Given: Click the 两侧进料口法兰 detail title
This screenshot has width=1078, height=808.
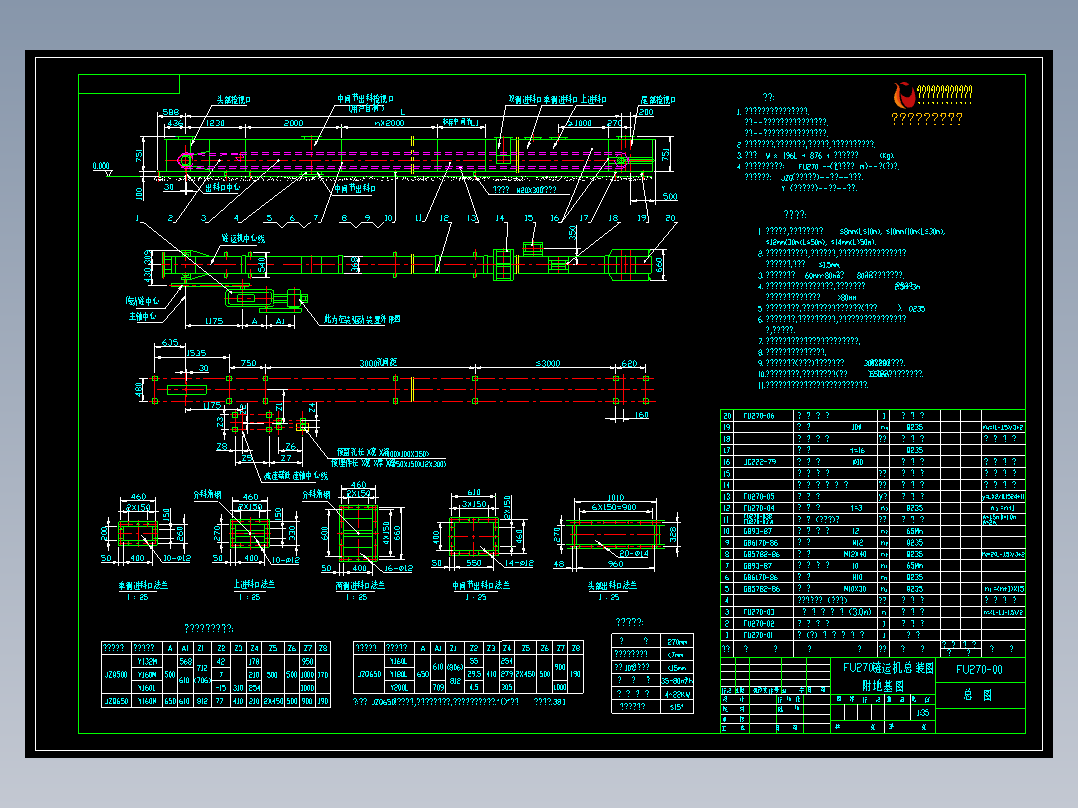Looking at the screenshot, I should coord(360,585).
